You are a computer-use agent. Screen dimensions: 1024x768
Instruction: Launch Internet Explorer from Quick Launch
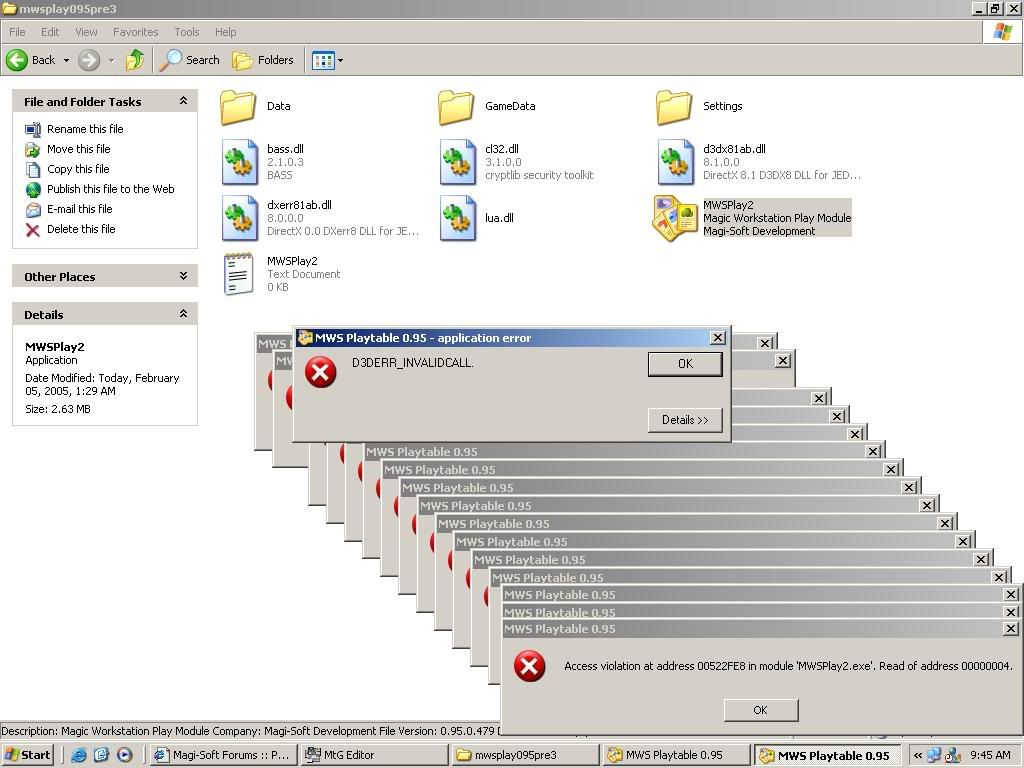pos(79,755)
